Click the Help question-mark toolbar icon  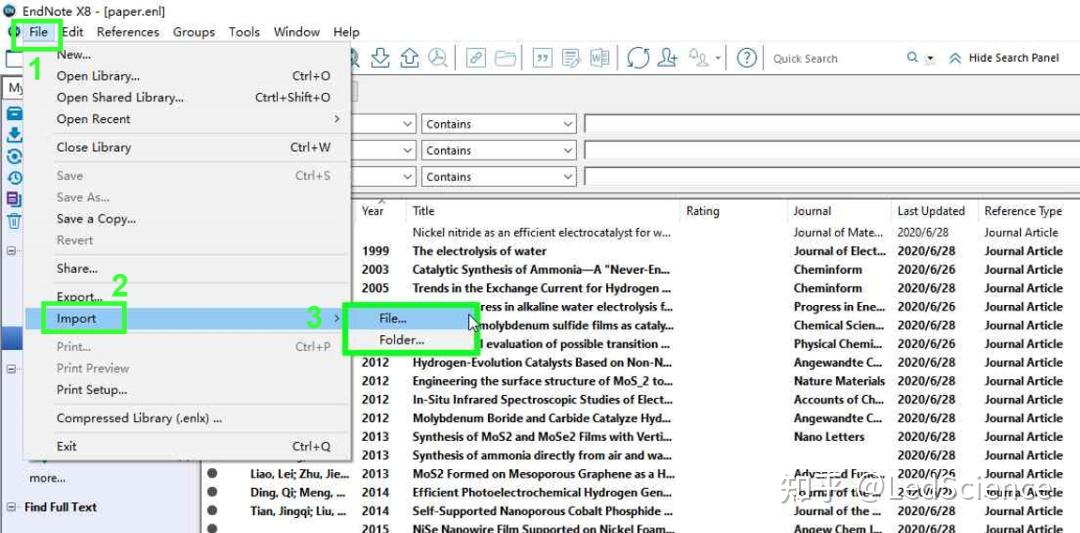point(747,59)
